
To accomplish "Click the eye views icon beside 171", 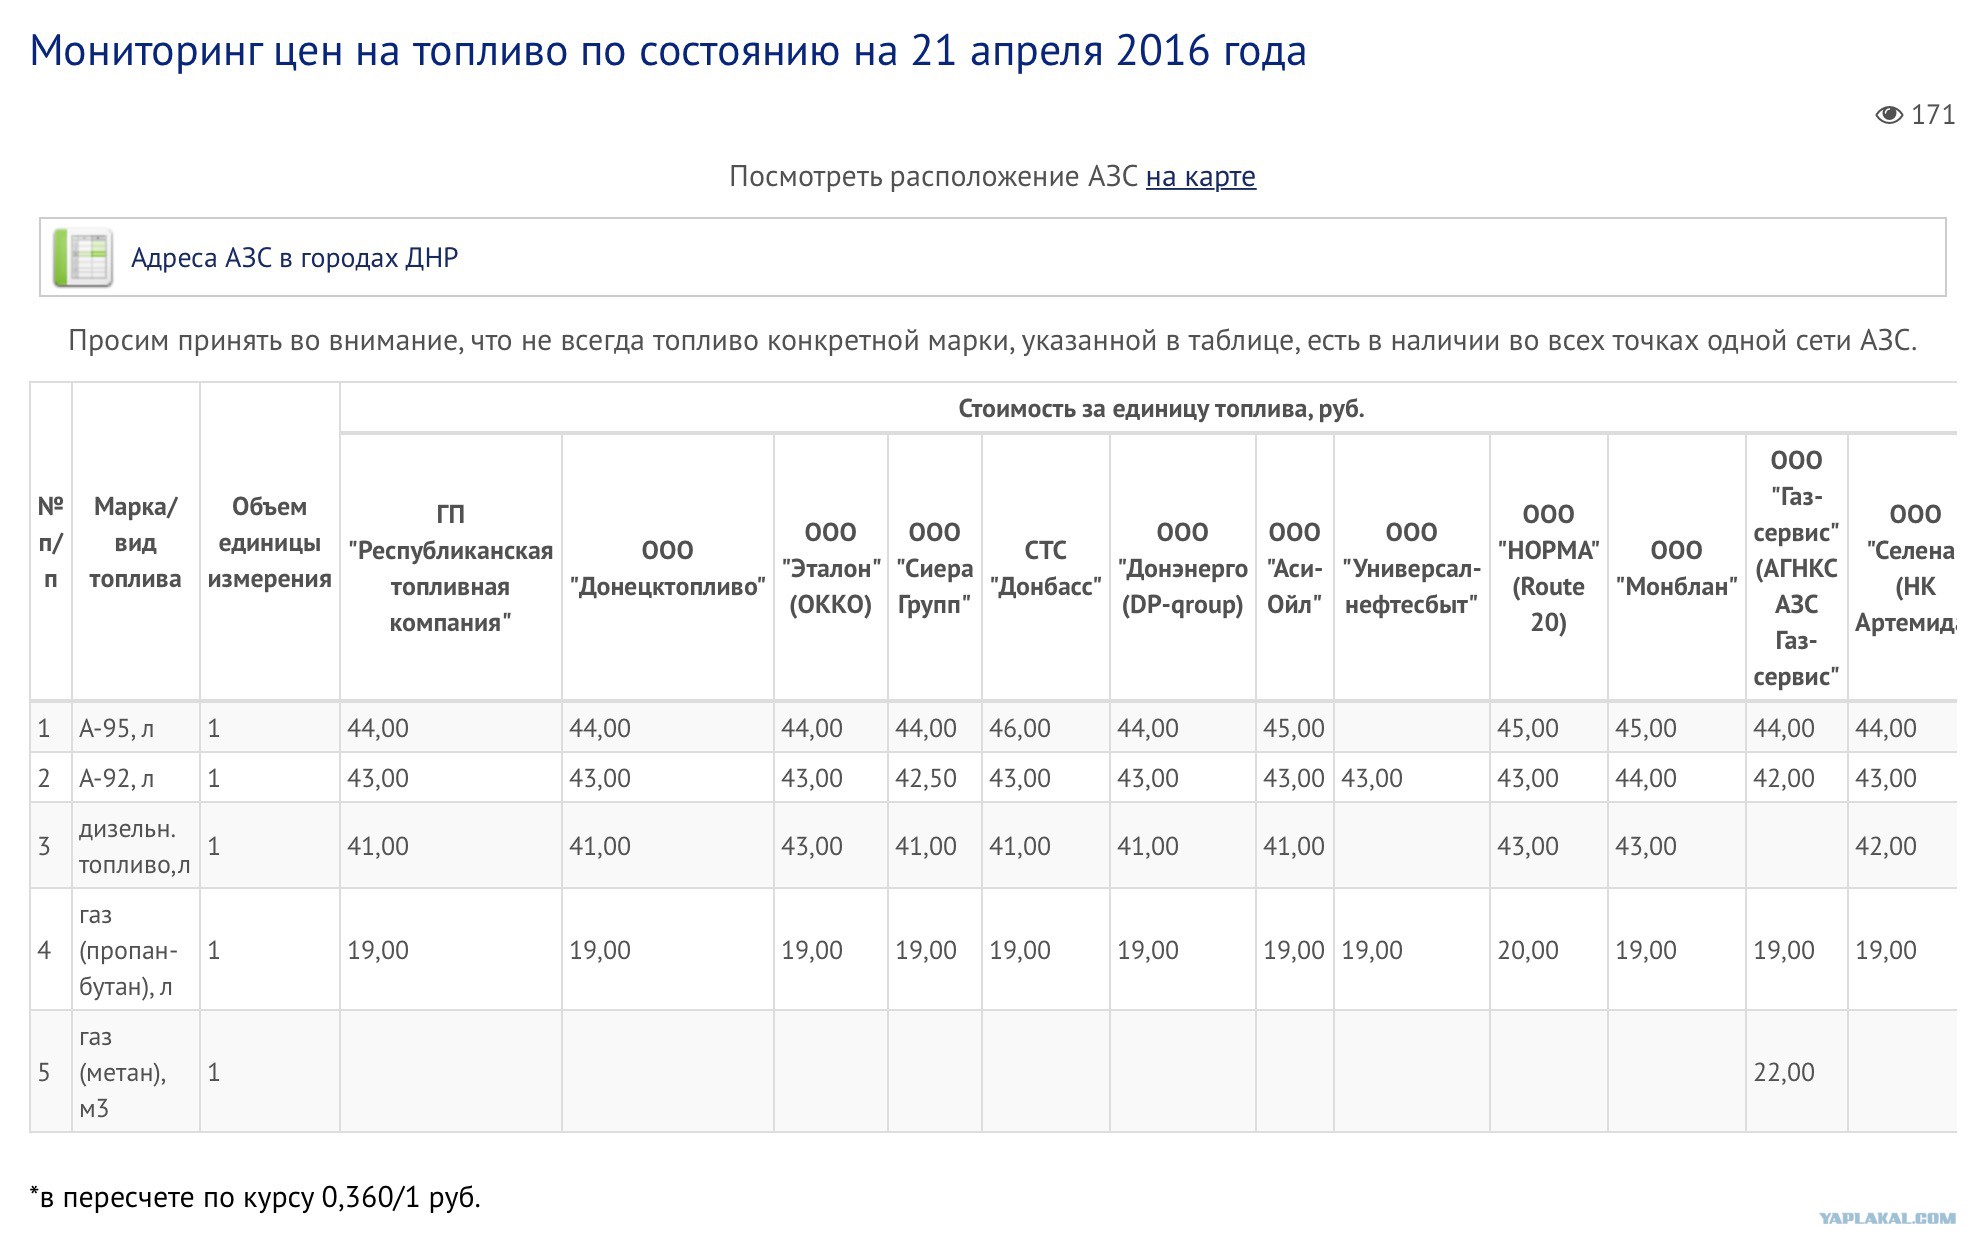I will pyautogui.click(x=1888, y=115).
